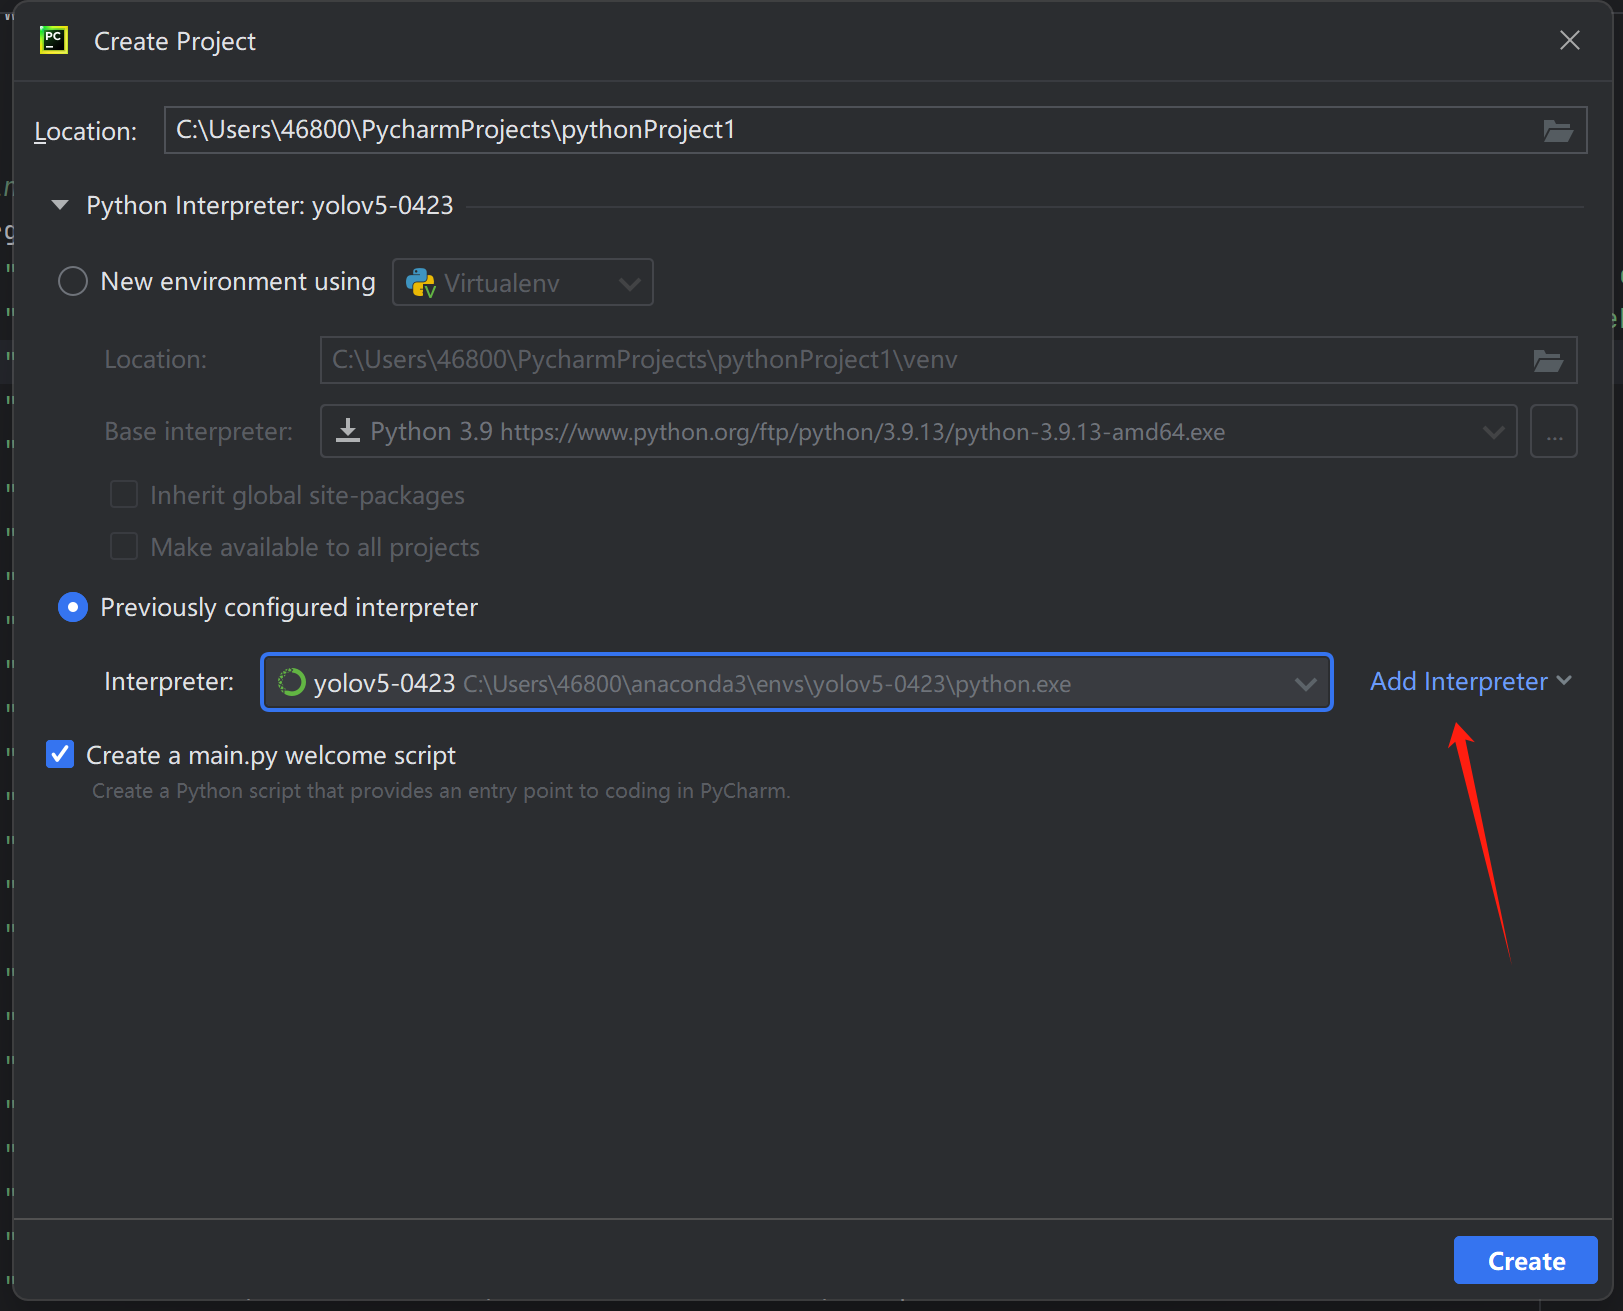Click the folder icon in venv Location field
1623x1311 pixels.
[x=1547, y=361]
